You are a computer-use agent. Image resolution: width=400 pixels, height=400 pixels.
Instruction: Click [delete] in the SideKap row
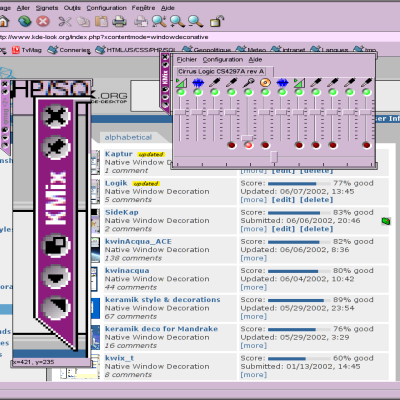[x=317, y=229]
